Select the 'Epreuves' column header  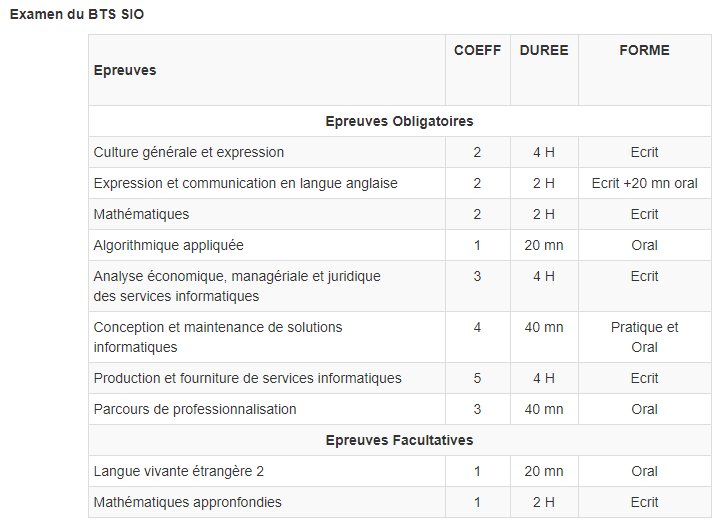[125, 70]
